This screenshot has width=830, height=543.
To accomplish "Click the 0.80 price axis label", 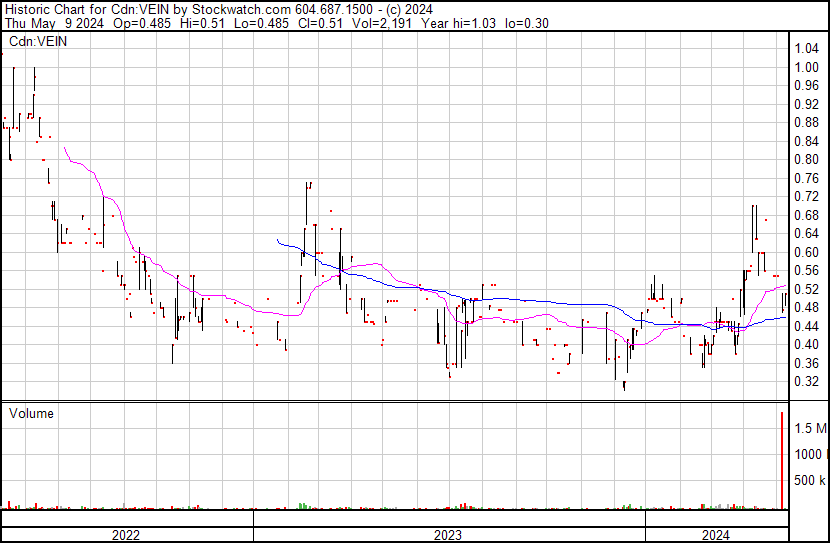I will click(x=807, y=159).
